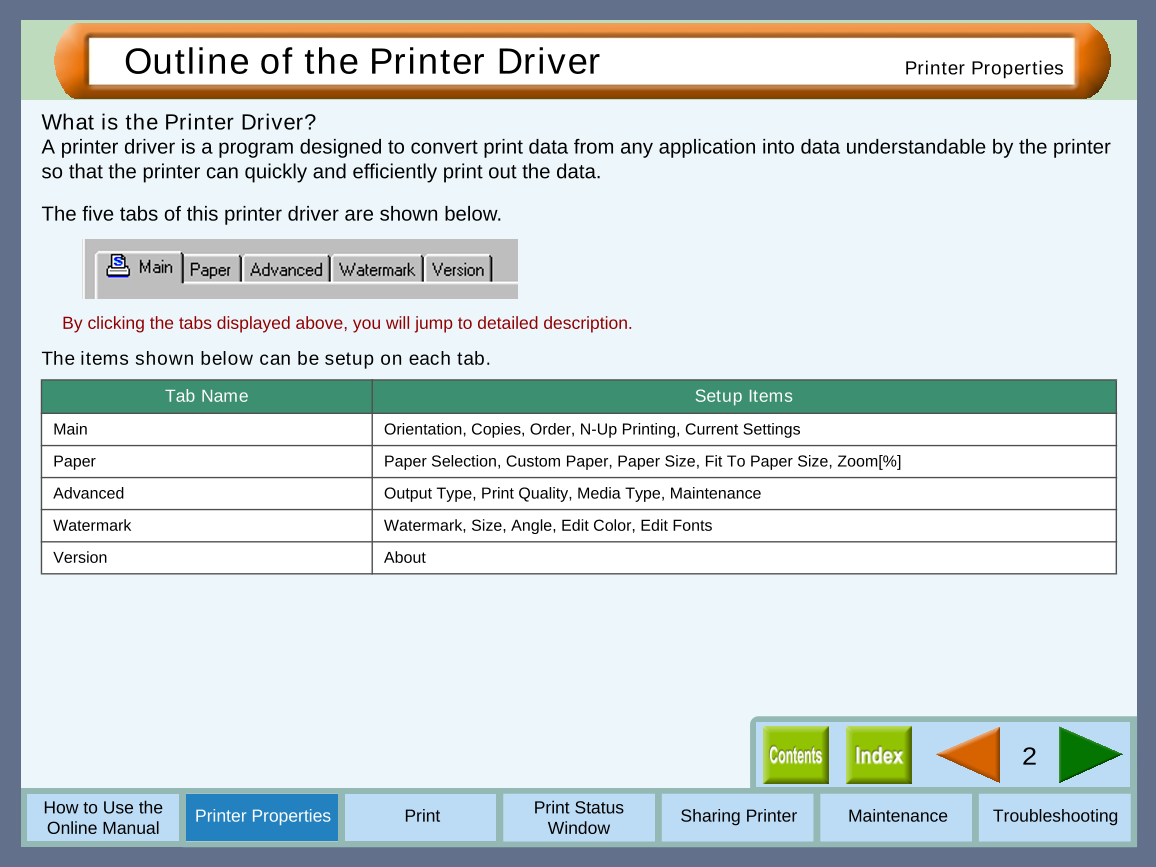Image resolution: width=1156 pixels, height=867 pixels.
Task: Click 'The items shown below can be setup' sentence
Action: pos(265,358)
